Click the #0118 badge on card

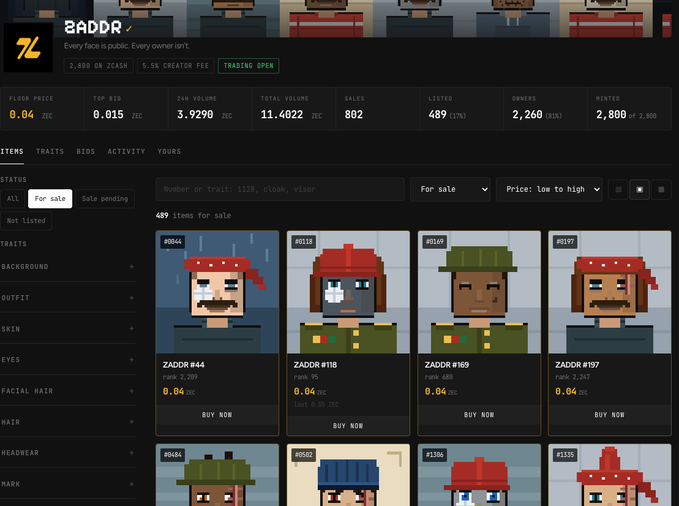click(304, 241)
